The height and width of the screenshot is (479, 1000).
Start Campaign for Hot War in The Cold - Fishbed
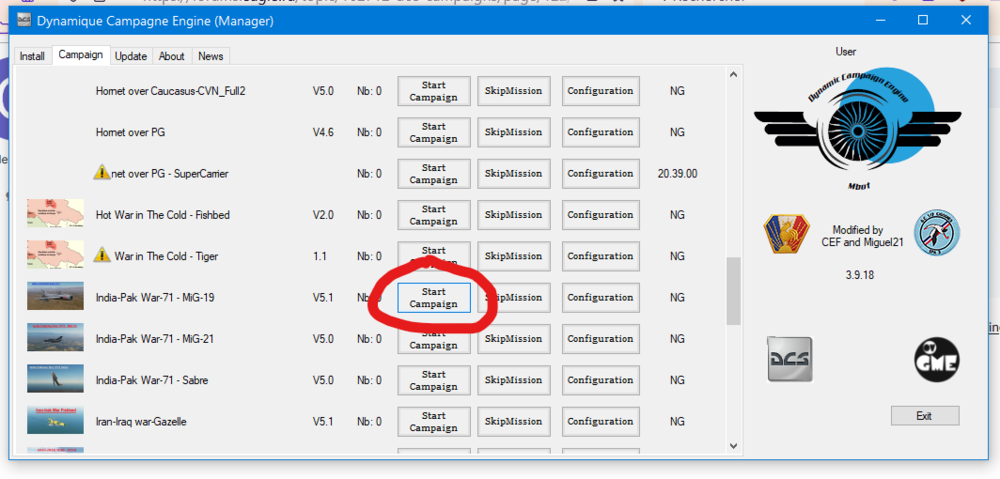(434, 215)
